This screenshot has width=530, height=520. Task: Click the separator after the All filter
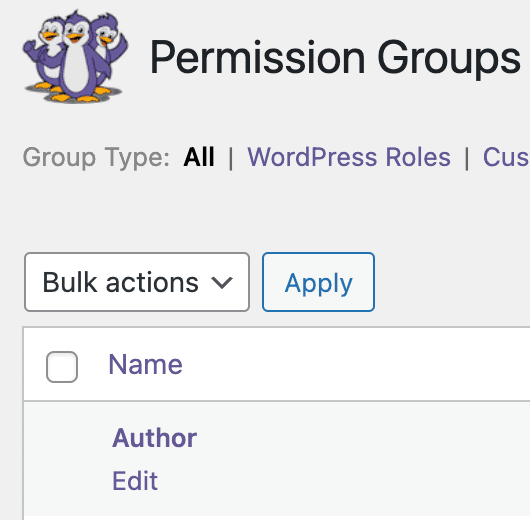(231, 158)
